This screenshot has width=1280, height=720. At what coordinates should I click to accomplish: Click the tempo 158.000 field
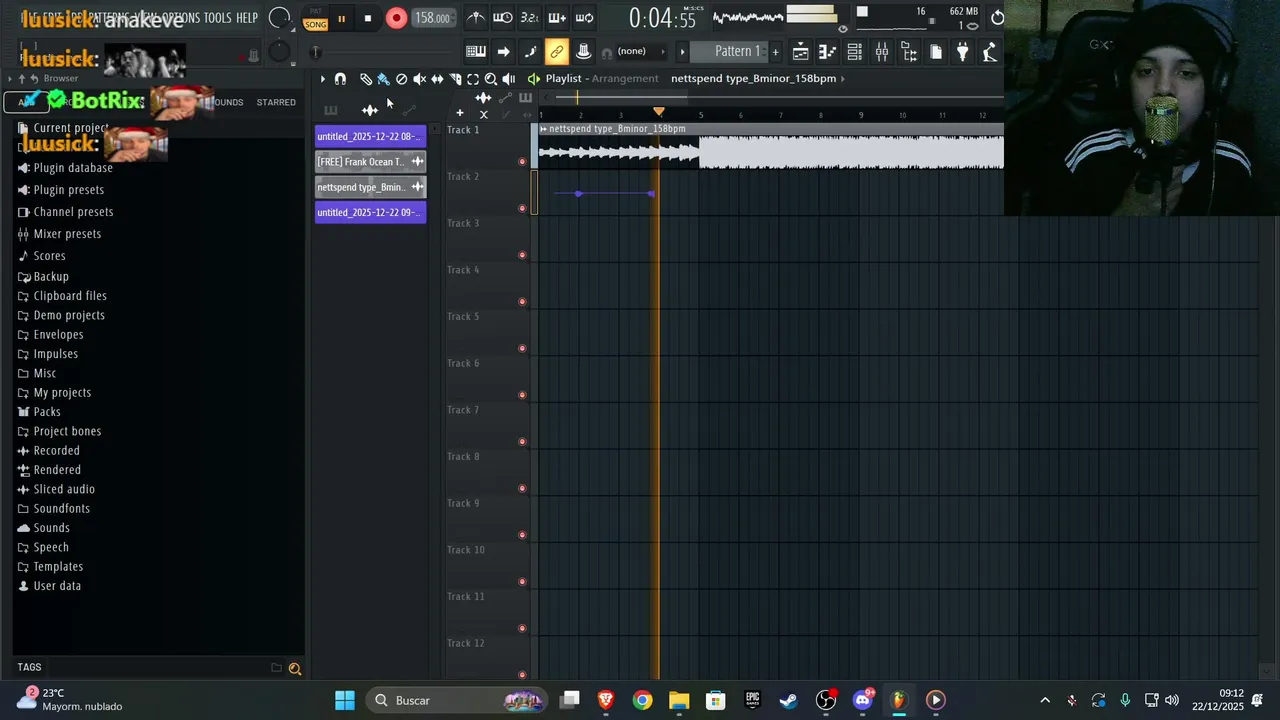tap(432, 18)
